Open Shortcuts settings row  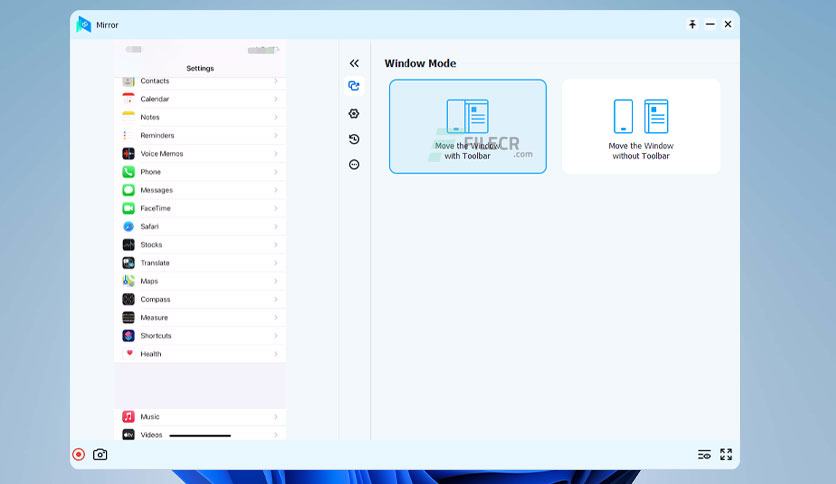[x=200, y=336]
